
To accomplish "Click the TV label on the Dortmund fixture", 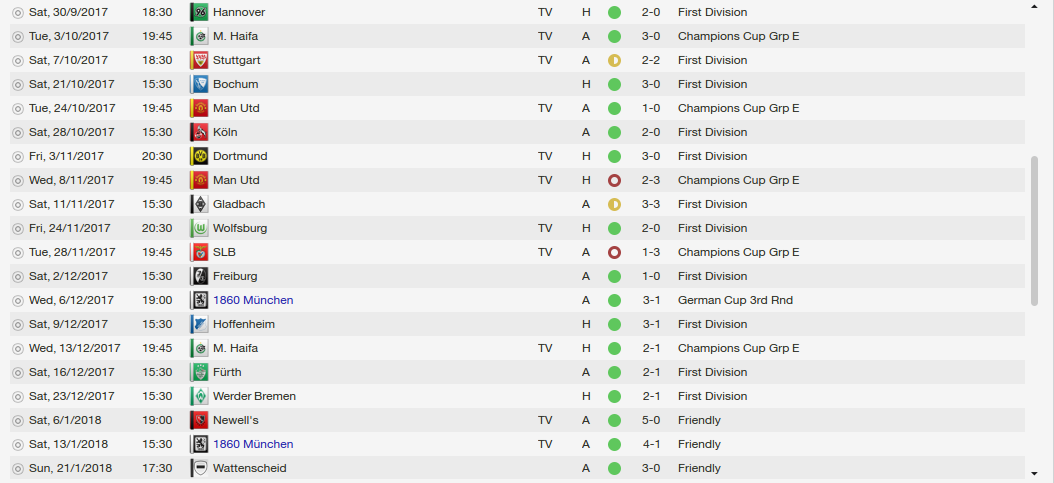I will (545, 156).
